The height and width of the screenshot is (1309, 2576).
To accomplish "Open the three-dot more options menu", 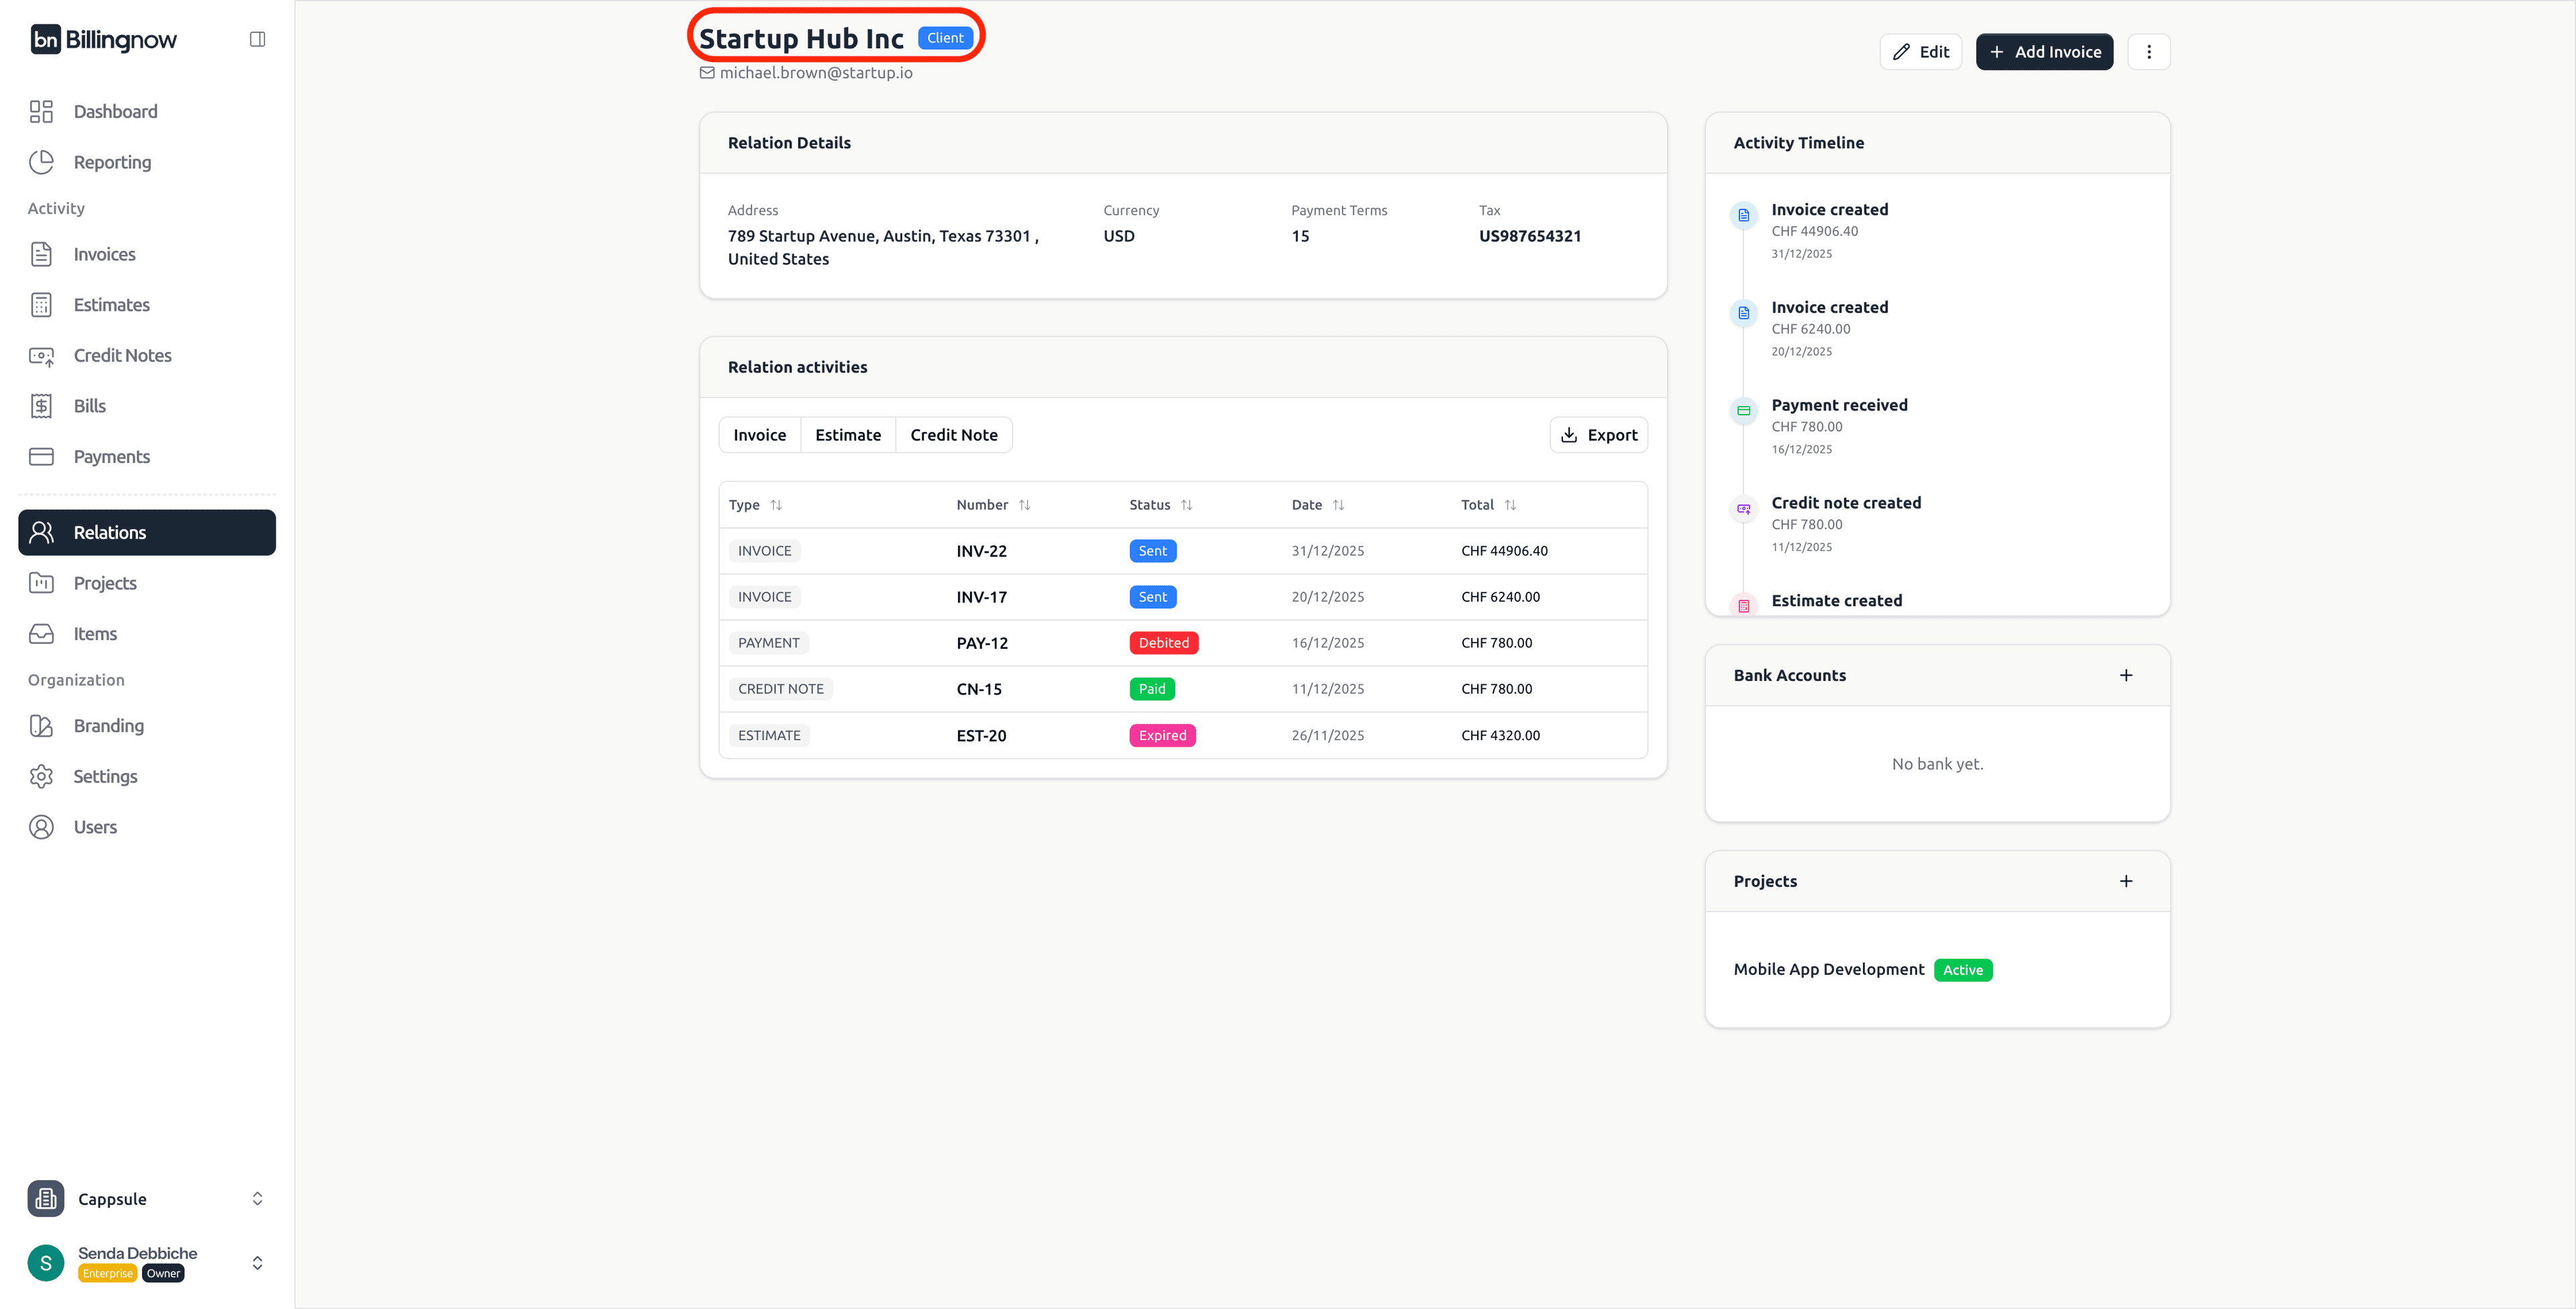I will (x=2148, y=52).
